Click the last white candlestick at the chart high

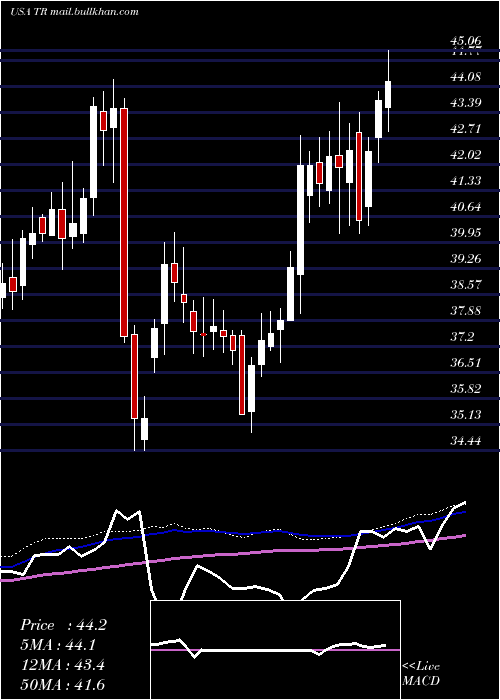388,94
